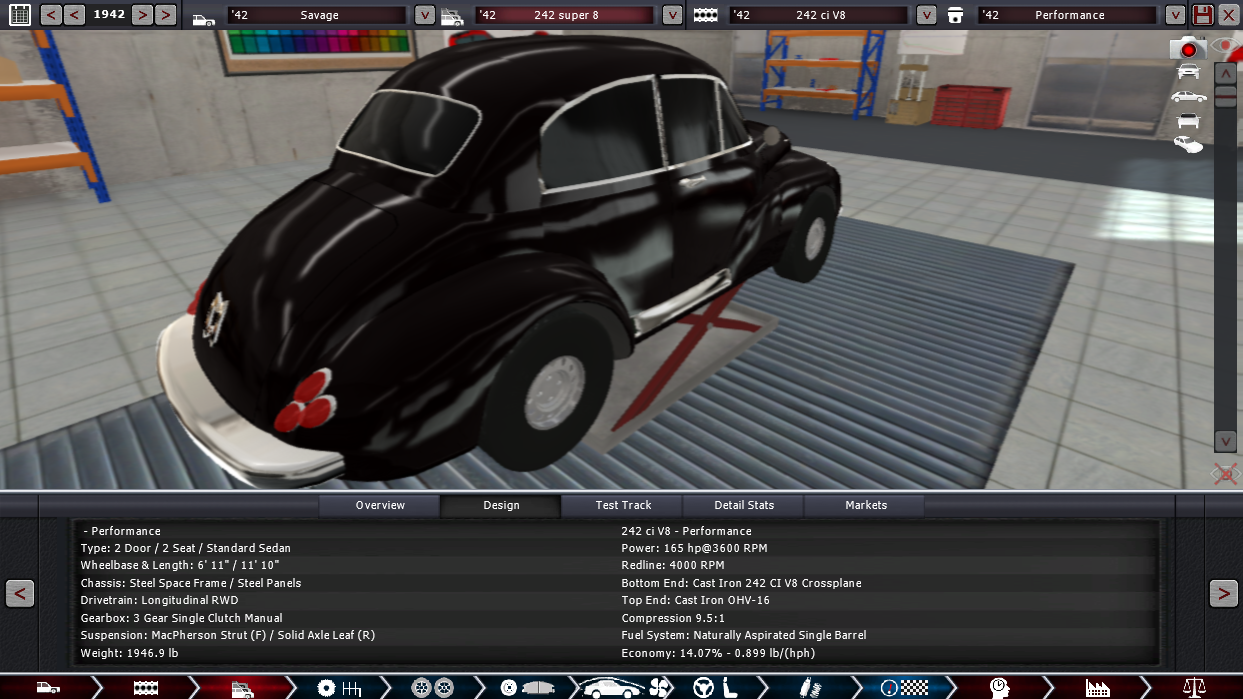
Task: Open the Markets tab
Action: [865, 505]
